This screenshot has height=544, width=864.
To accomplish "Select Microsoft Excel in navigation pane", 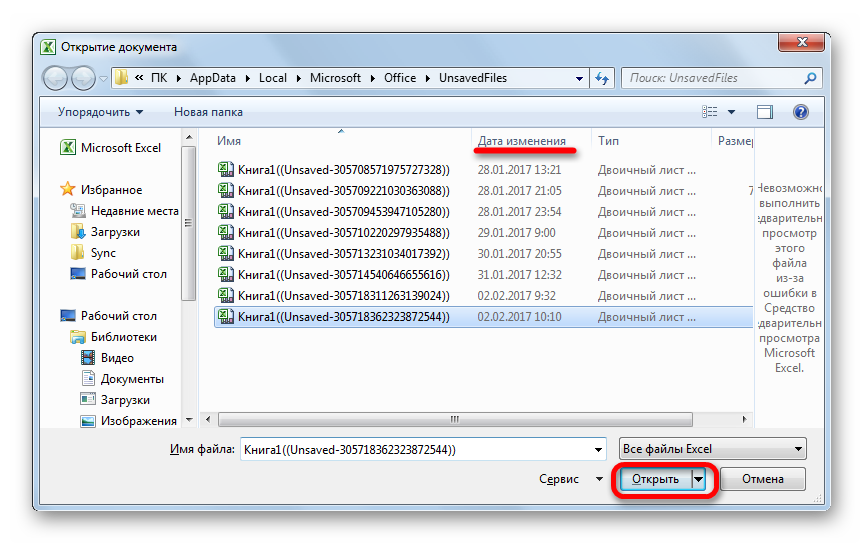I will [111, 148].
